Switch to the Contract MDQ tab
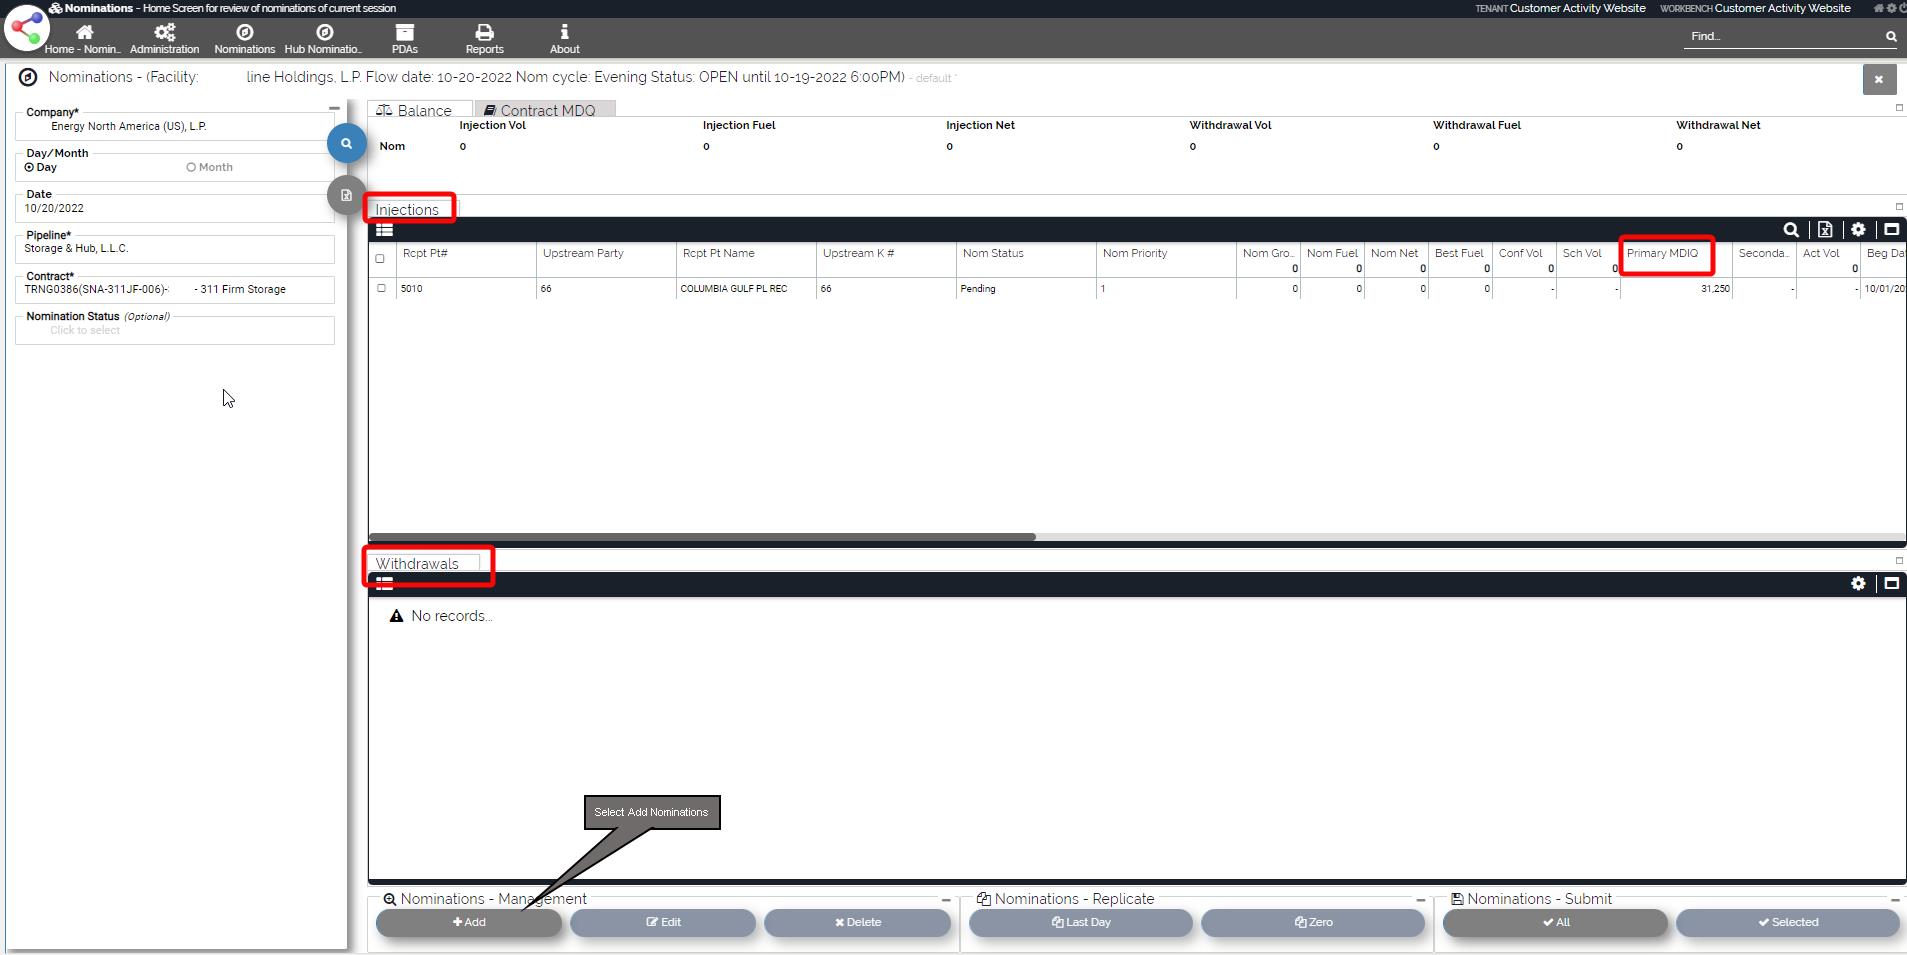The image size is (1907, 955). coord(545,110)
